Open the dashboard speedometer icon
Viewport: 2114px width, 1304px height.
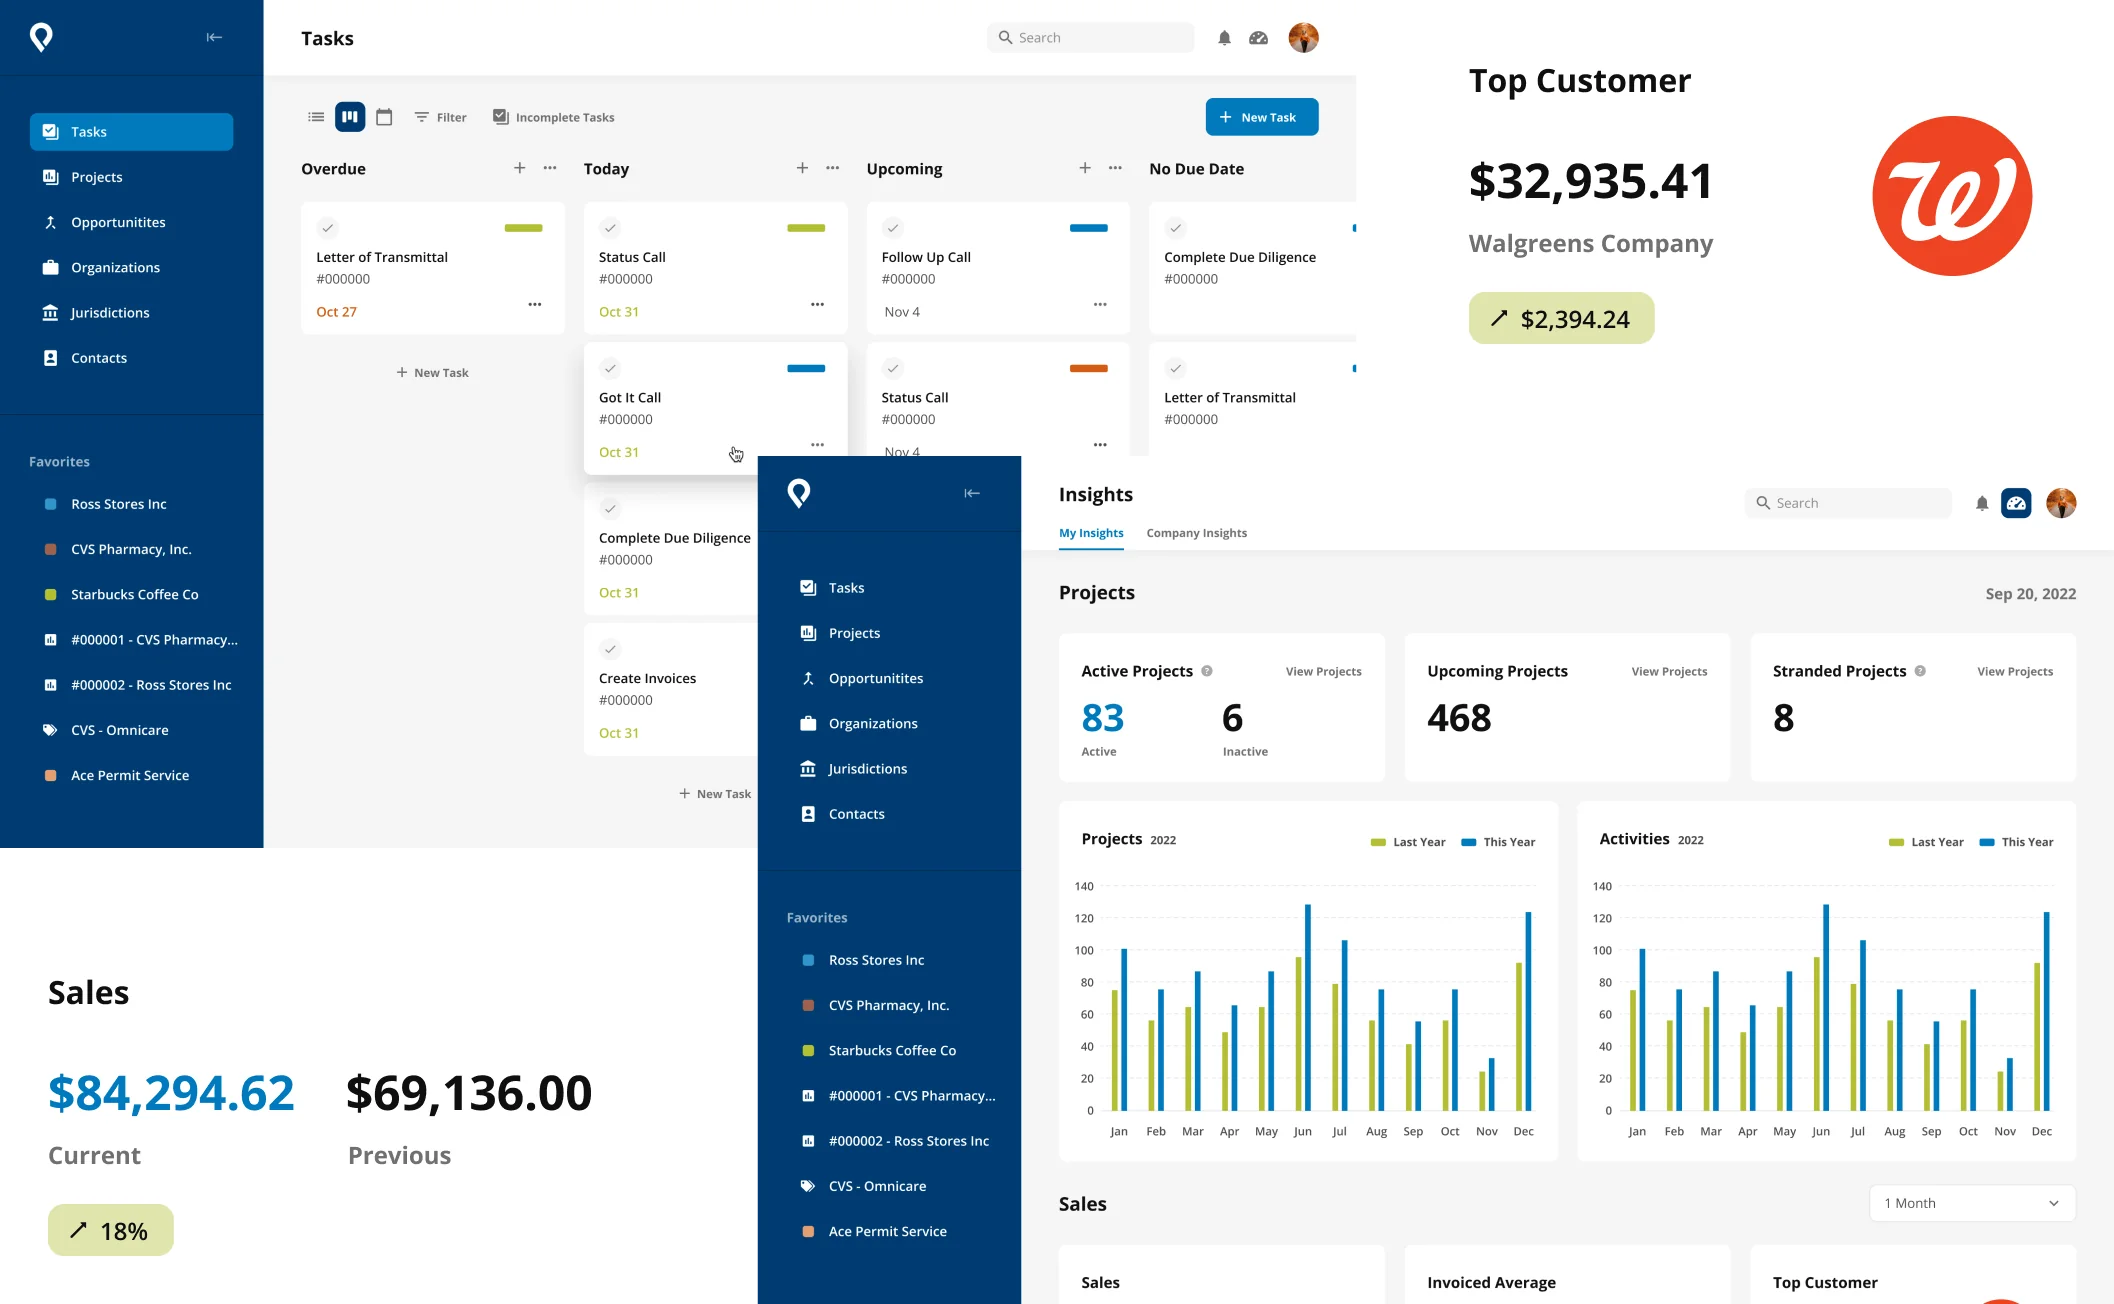(1258, 37)
